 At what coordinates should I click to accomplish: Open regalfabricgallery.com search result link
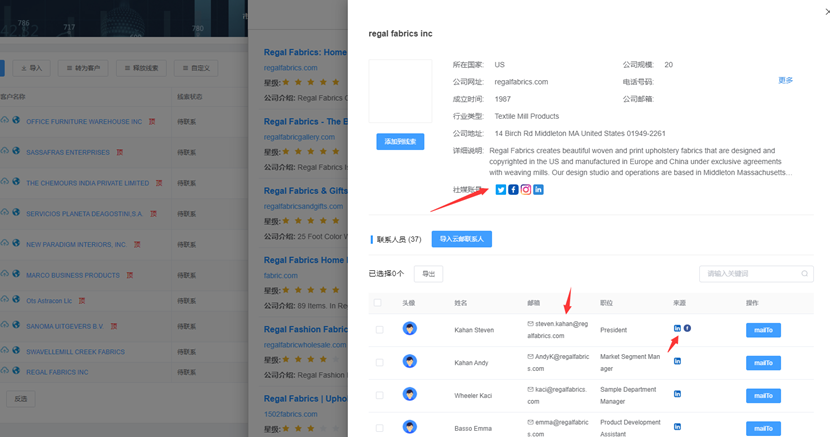click(x=299, y=137)
